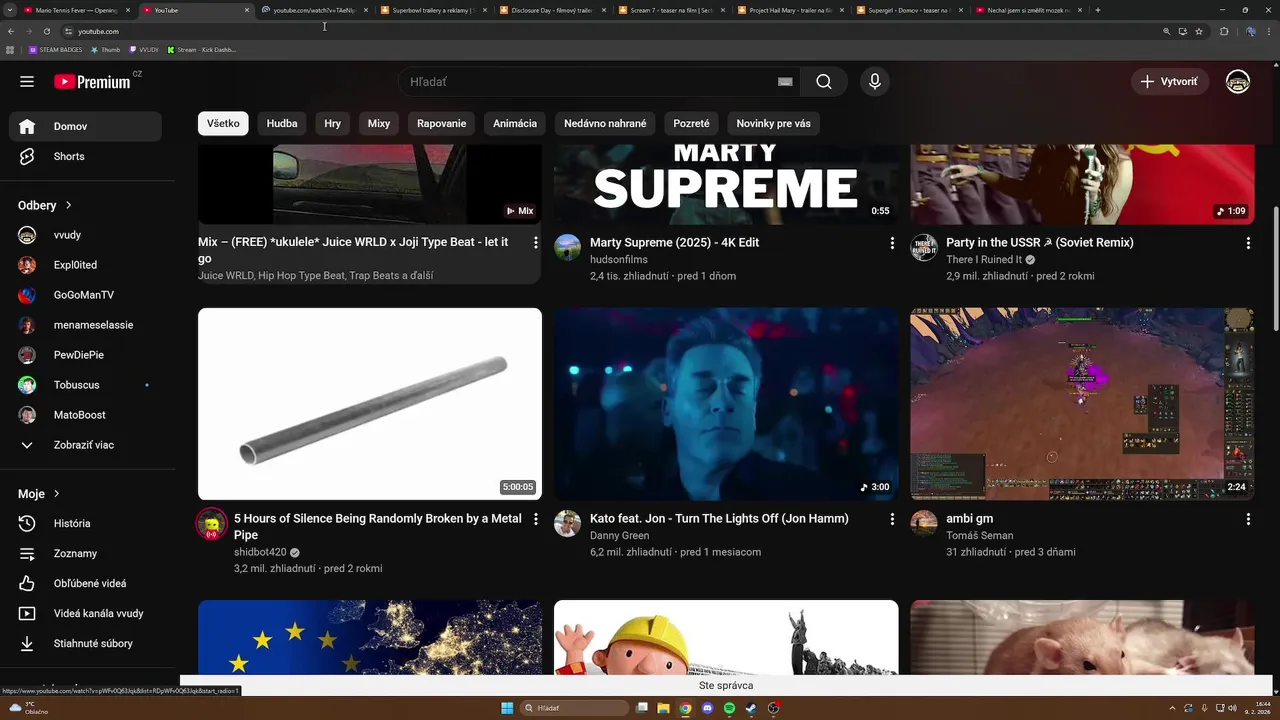Start voice search with microphone icon
This screenshot has width=1280, height=720.
pos(875,82)
